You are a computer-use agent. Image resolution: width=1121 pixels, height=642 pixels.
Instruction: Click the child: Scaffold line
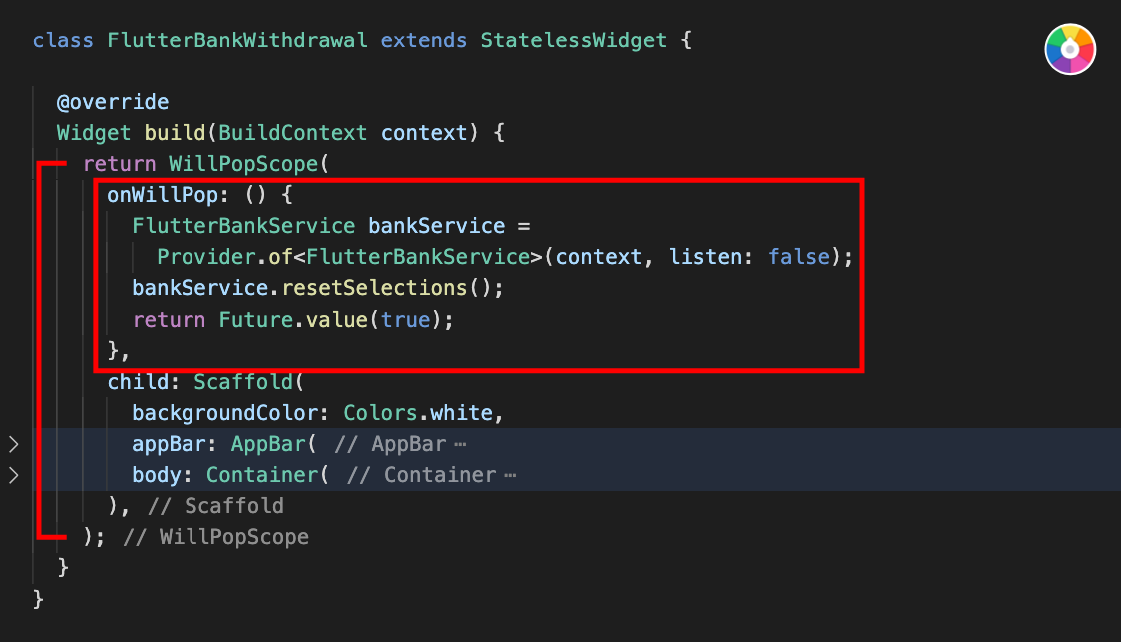(x=205, y=382)
